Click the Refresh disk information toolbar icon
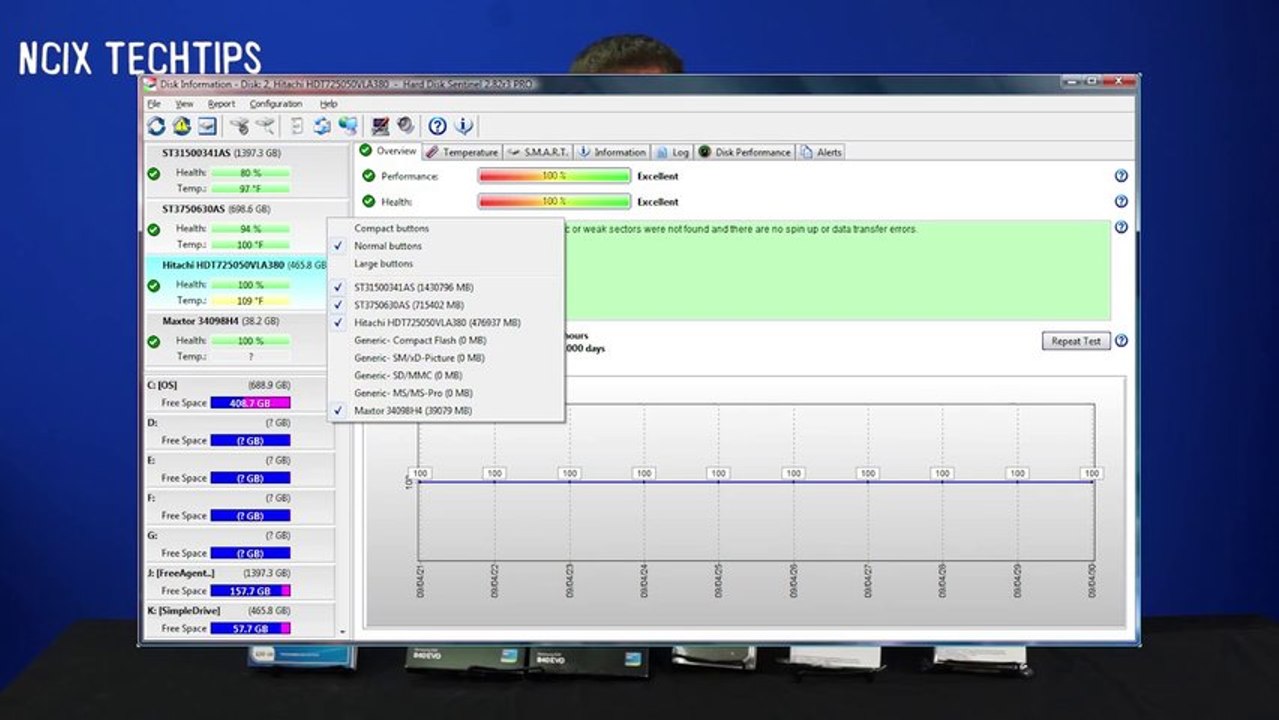 pyautogui.click(x=156, y=126)
